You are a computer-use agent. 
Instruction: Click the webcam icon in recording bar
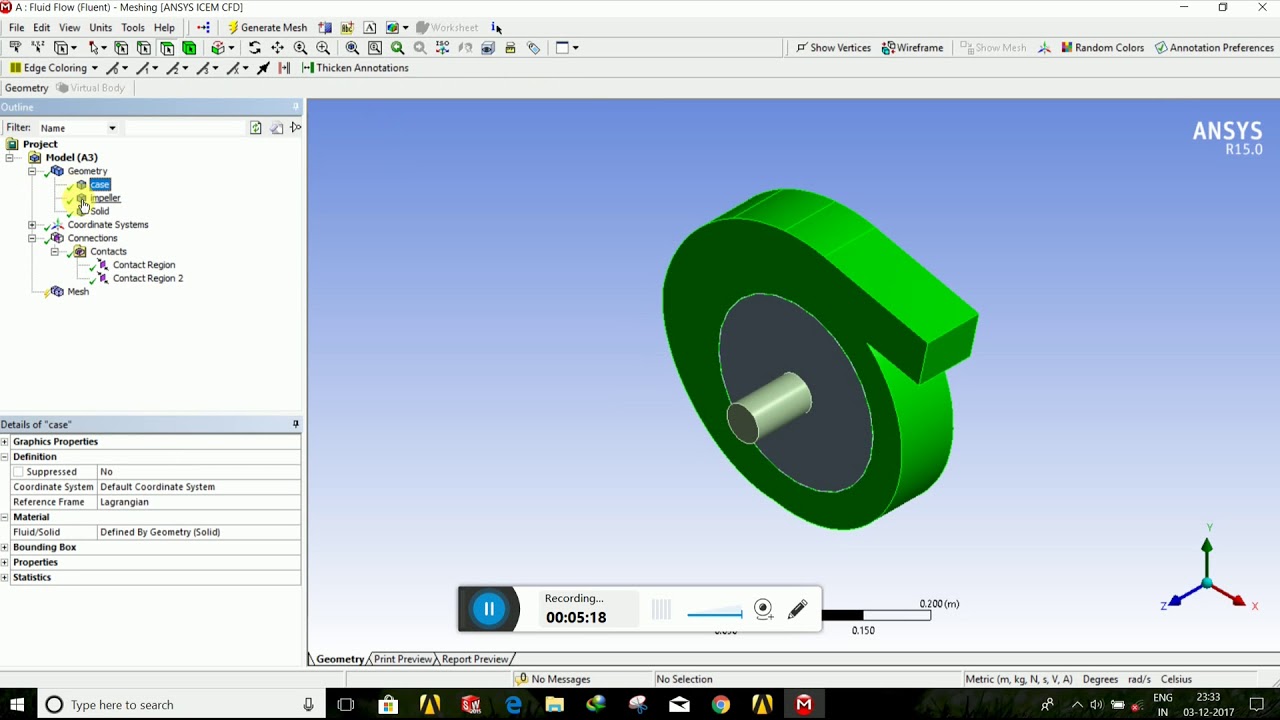tap(764, 609)
